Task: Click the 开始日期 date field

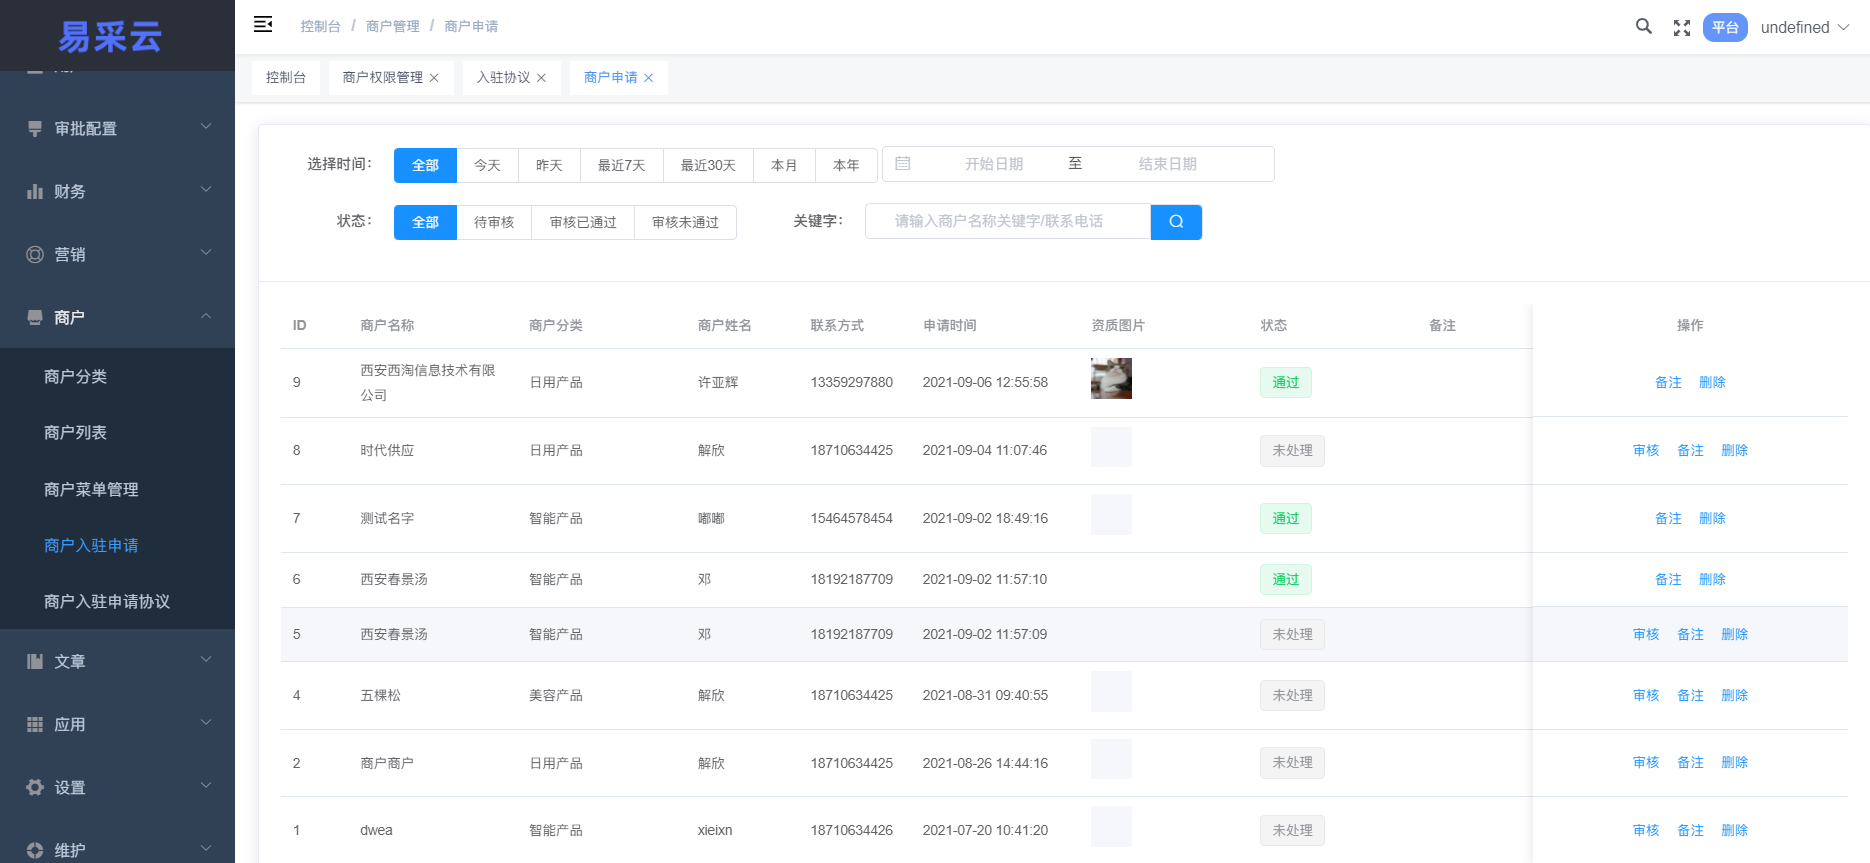Action: [x=994, y=164]
